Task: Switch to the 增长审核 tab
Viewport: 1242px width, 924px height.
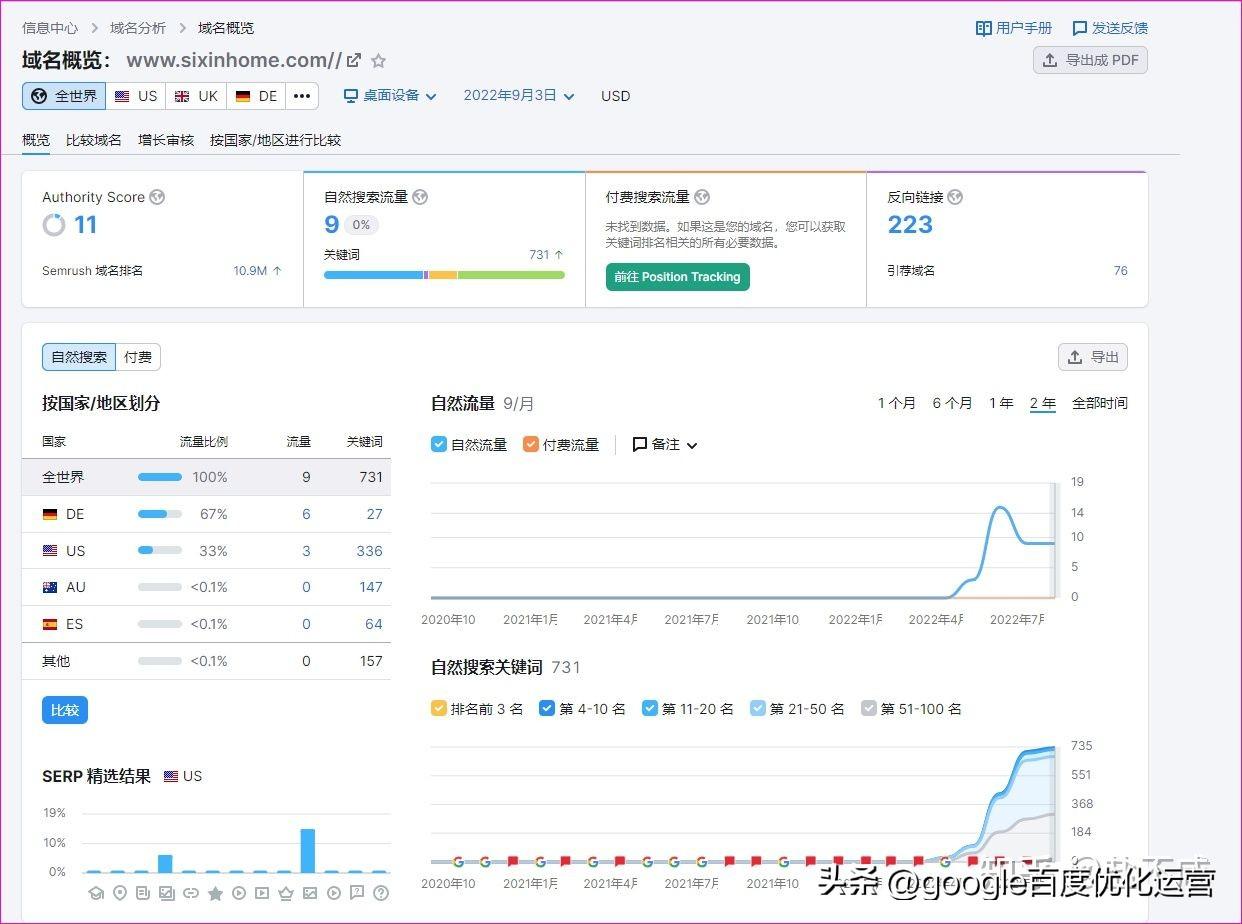Action: (166, 140)
